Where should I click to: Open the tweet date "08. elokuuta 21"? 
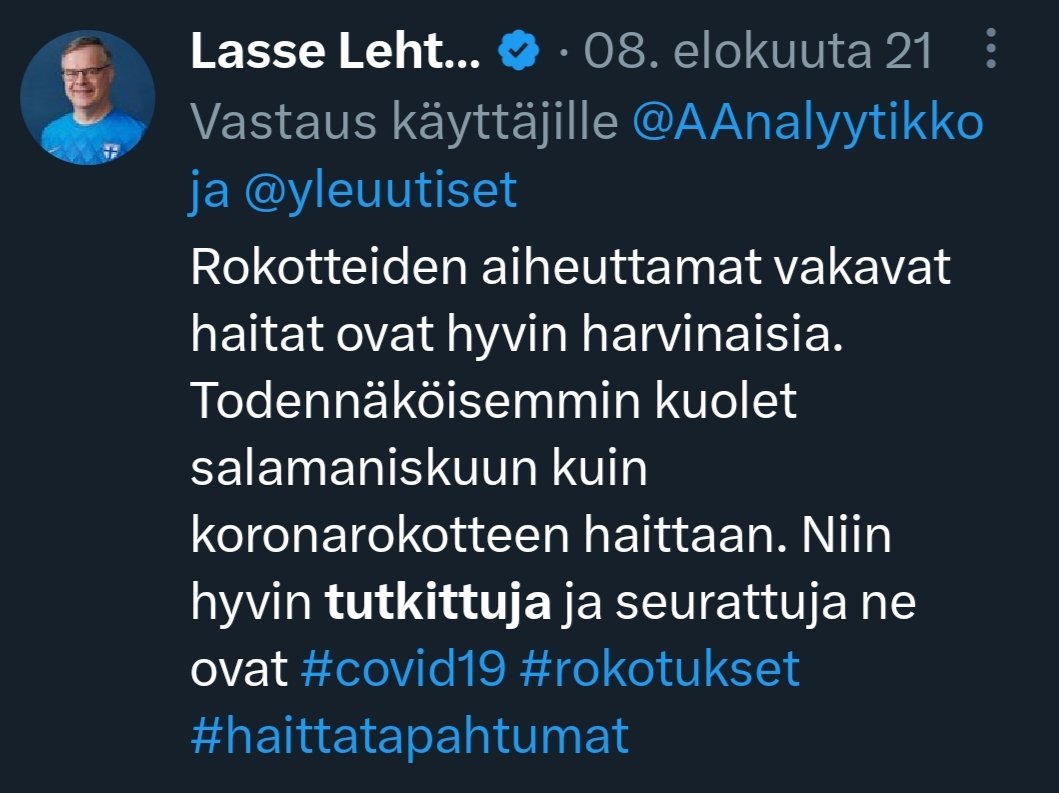click(x=758, y=53)
